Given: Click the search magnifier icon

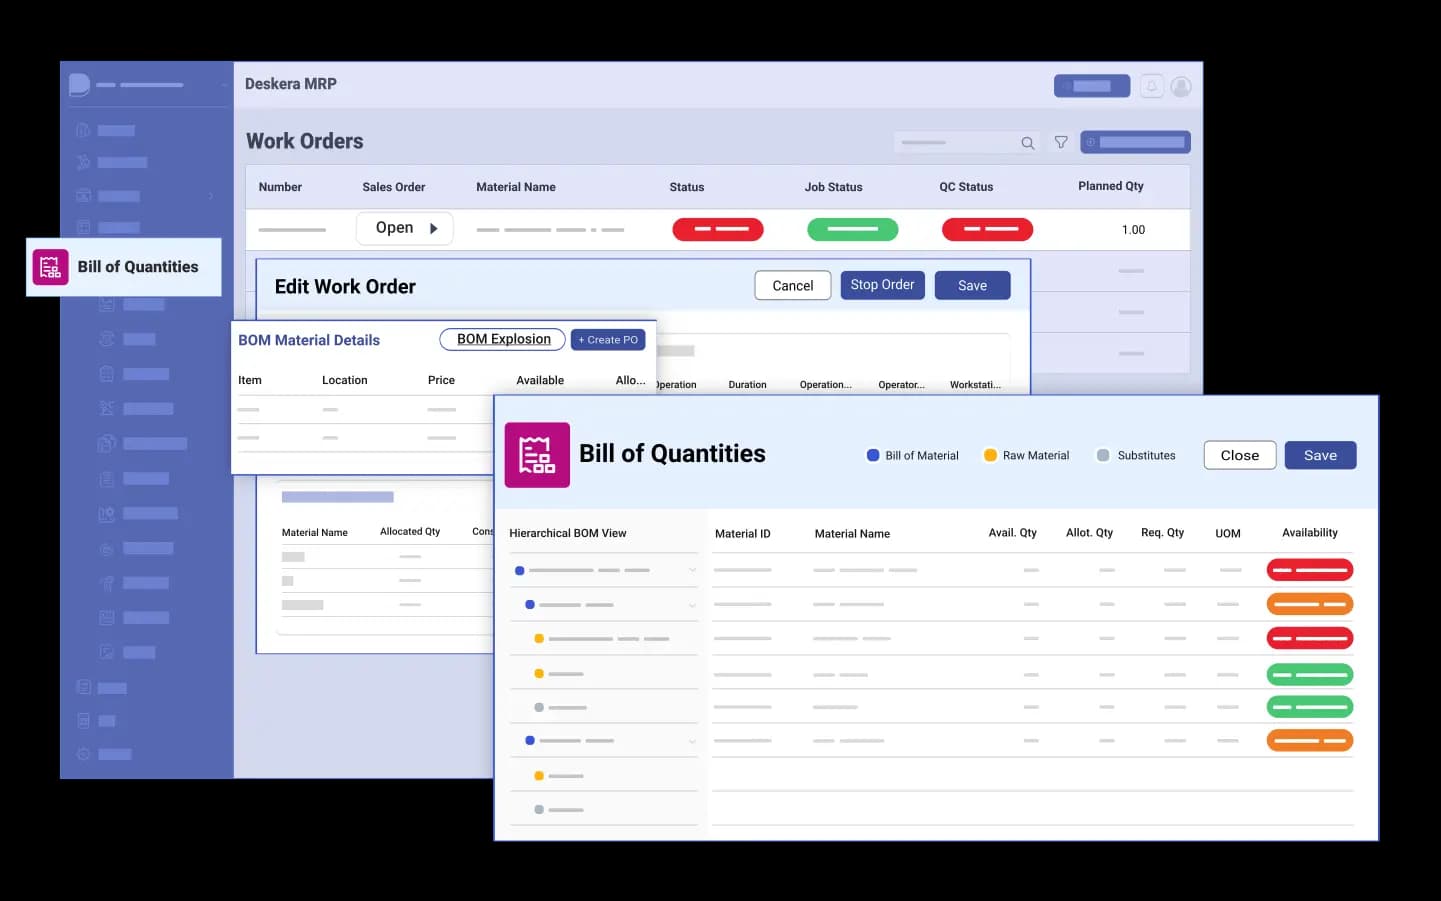Looking at the screenshot, I should point(1027,143).
